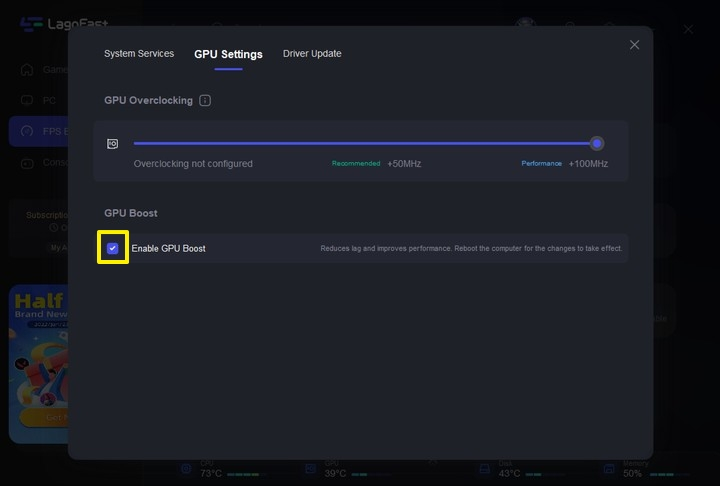The height and width of the screenshot is (486, 720).
Task: Open the Driver Update tab
Action: point(312,54)
